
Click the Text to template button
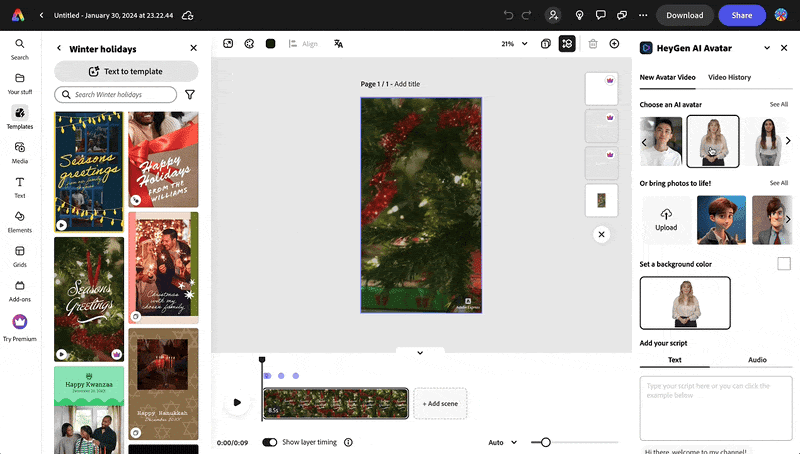(x=126, y=71)
